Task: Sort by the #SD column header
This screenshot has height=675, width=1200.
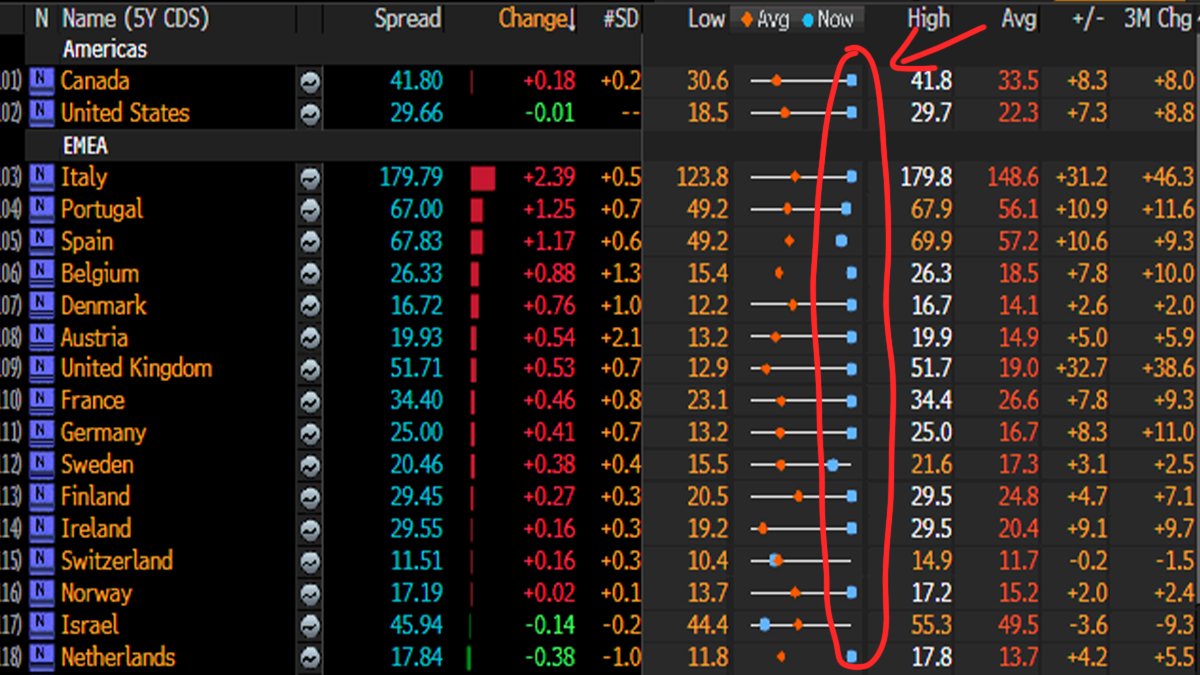Action: click(620, 19)
